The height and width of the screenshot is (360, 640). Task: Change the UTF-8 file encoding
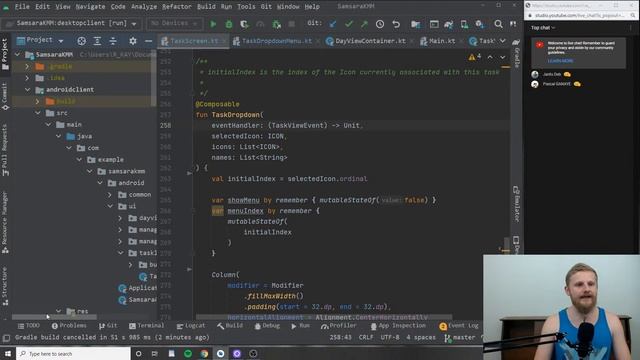[x=390, y=338]
